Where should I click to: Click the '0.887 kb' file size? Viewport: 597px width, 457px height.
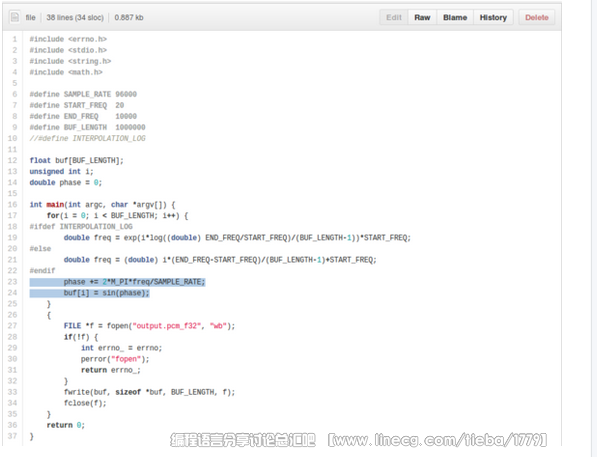[129, 18]
